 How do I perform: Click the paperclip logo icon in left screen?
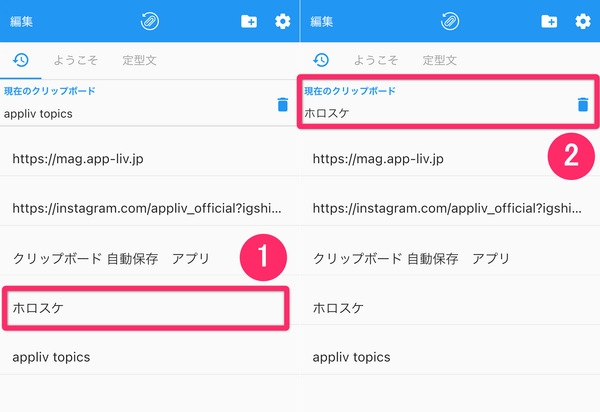[x=150, y=21]
